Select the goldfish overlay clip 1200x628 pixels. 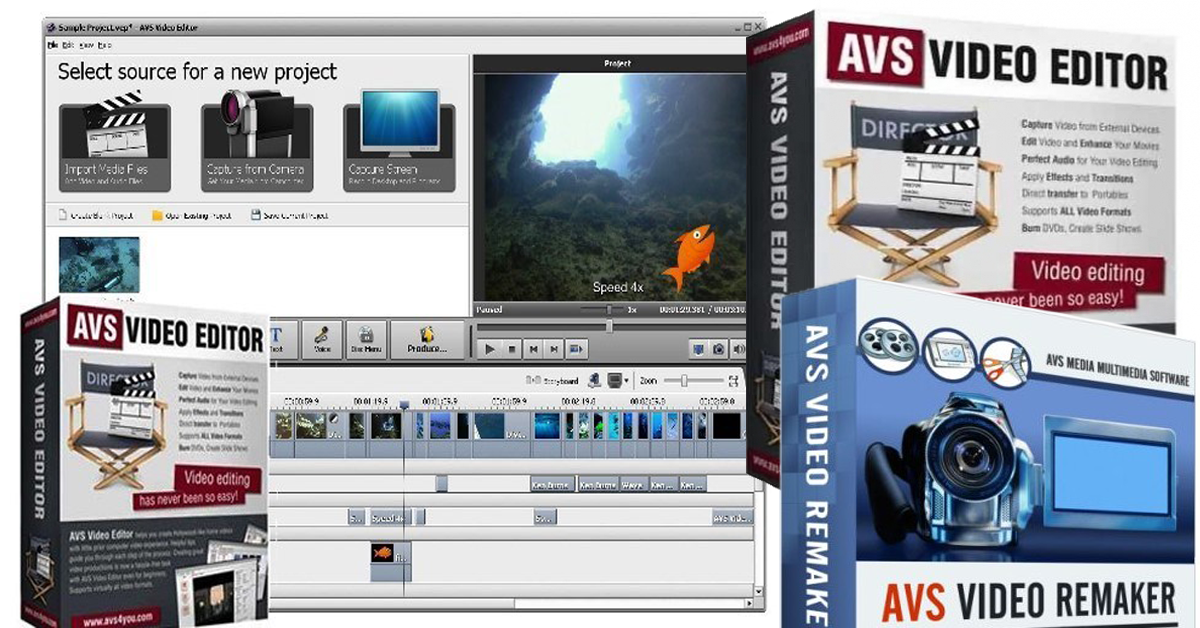(390, 561)
